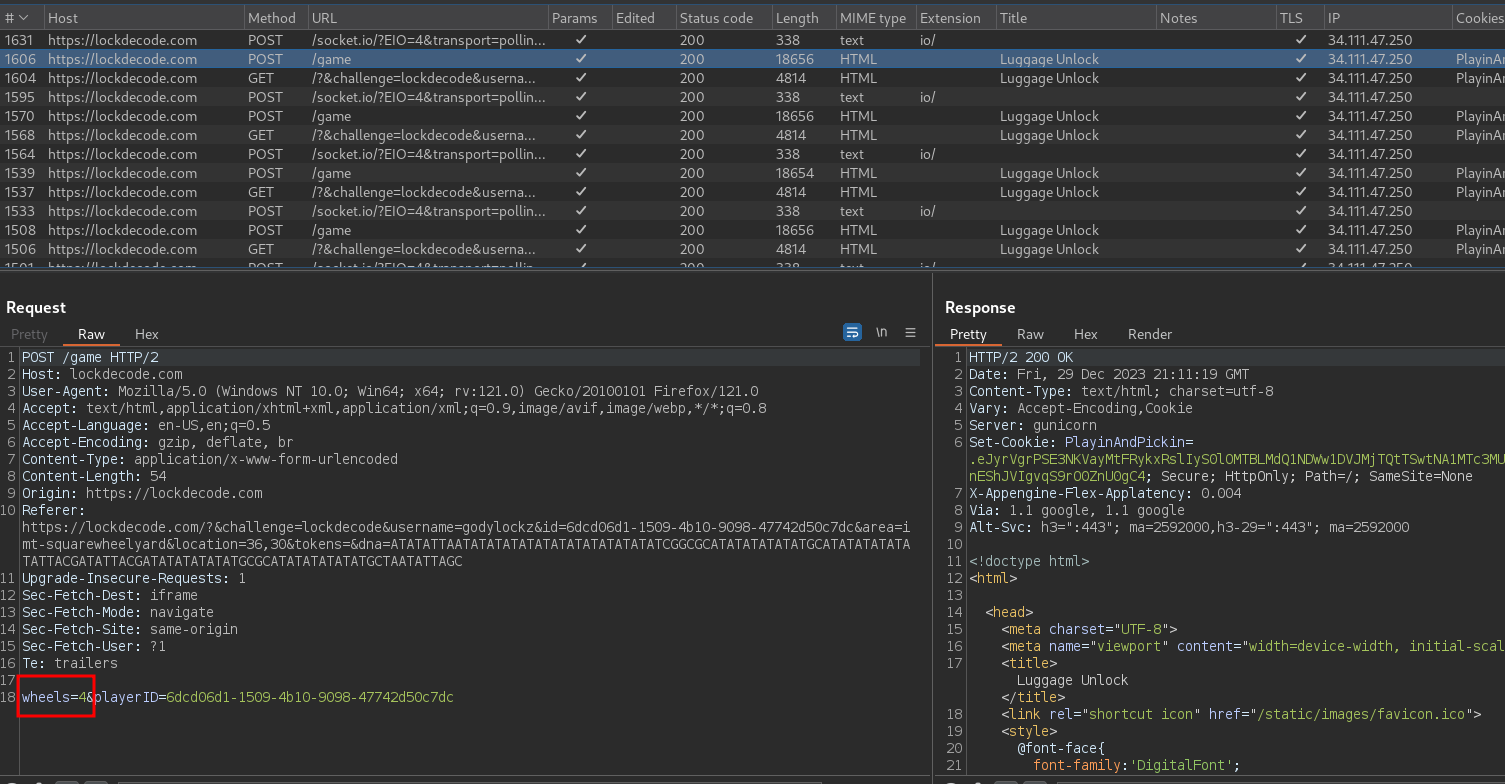The height and width of the screenshot is (784, 1505).
Task: Select history row number 1533
Action: pyautogui.click(x=752, y=211)
